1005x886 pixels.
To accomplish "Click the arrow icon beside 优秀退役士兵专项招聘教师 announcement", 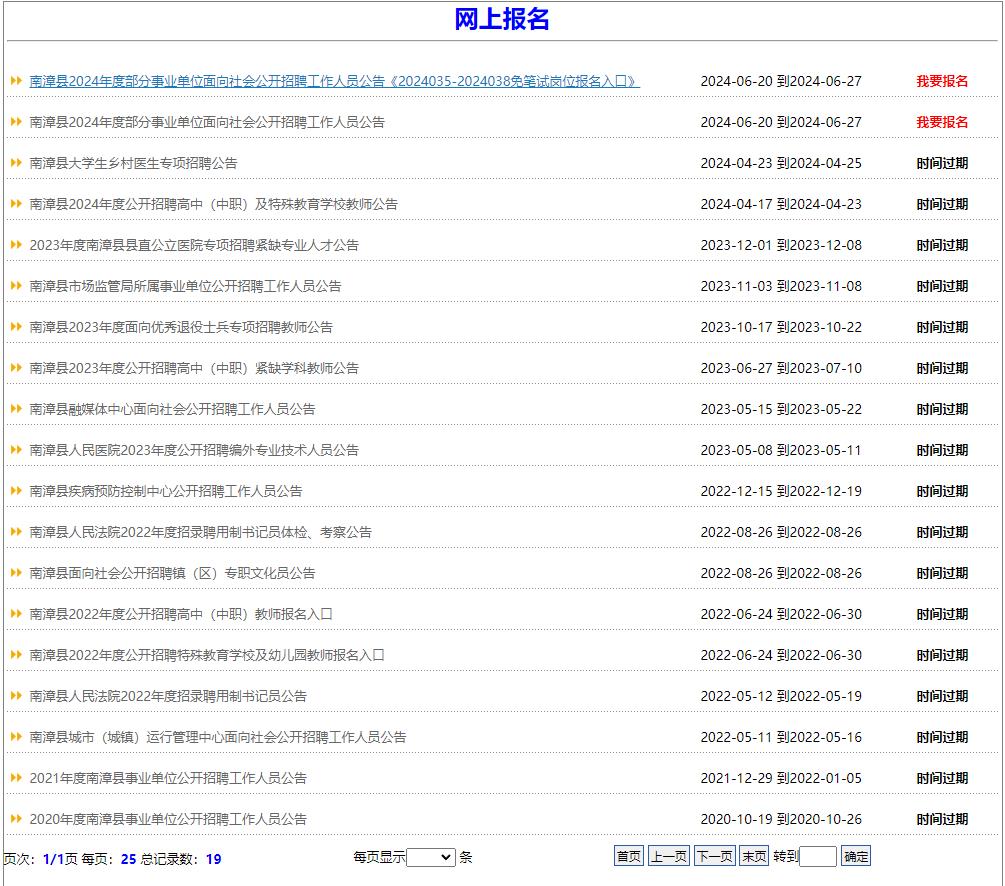I will [x=16, y=327].
